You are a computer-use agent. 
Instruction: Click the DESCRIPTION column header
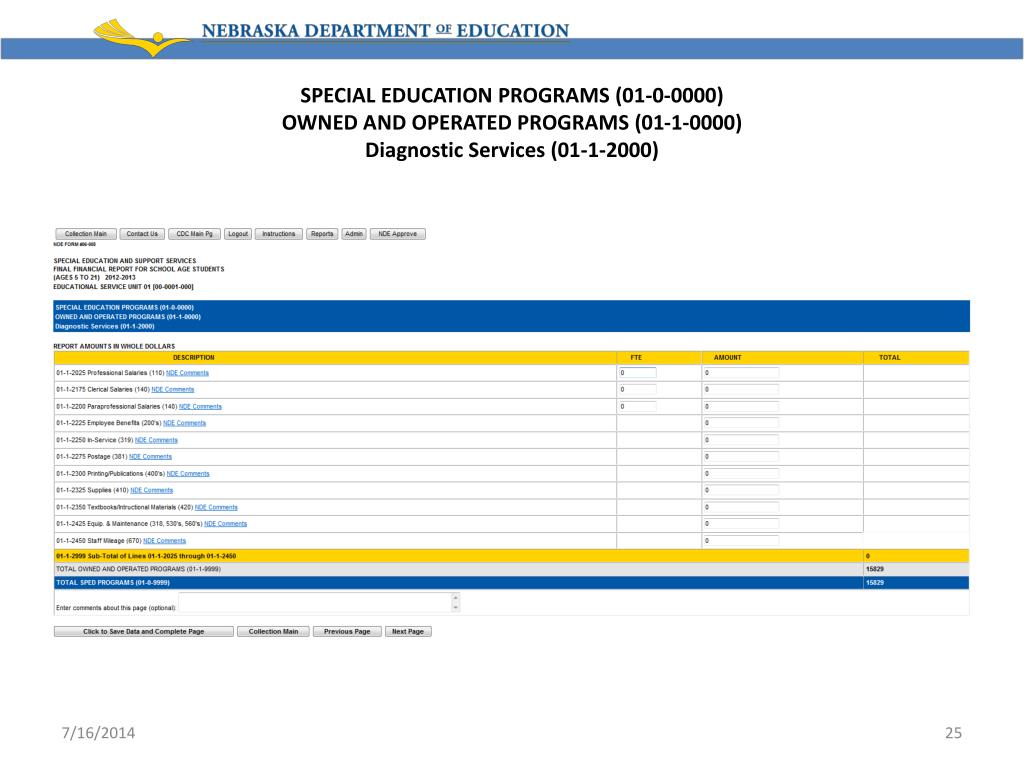coord(193,358)
